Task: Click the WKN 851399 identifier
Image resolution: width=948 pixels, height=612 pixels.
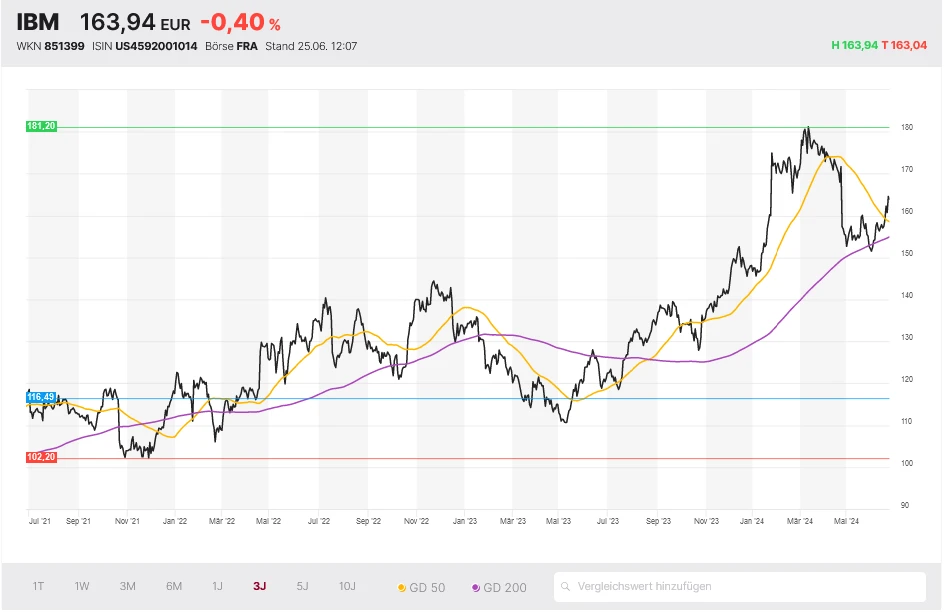Action: [x=50, y=46]
